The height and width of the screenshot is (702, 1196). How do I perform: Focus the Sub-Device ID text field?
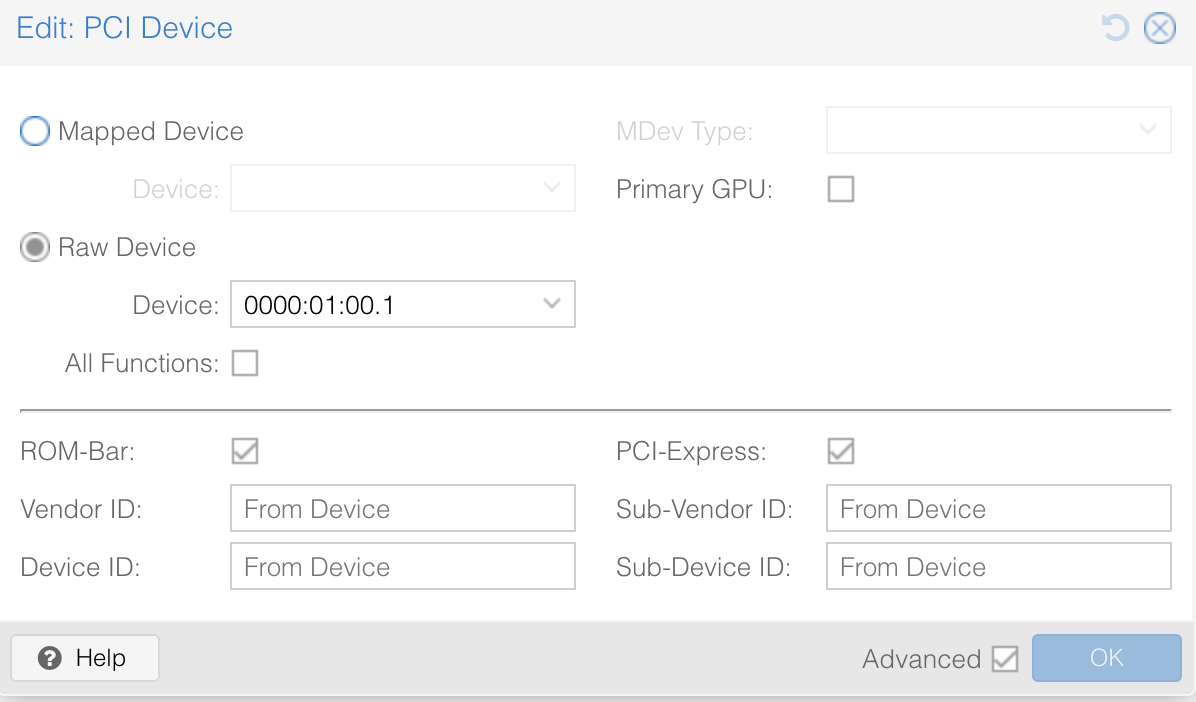coord(998,567)
